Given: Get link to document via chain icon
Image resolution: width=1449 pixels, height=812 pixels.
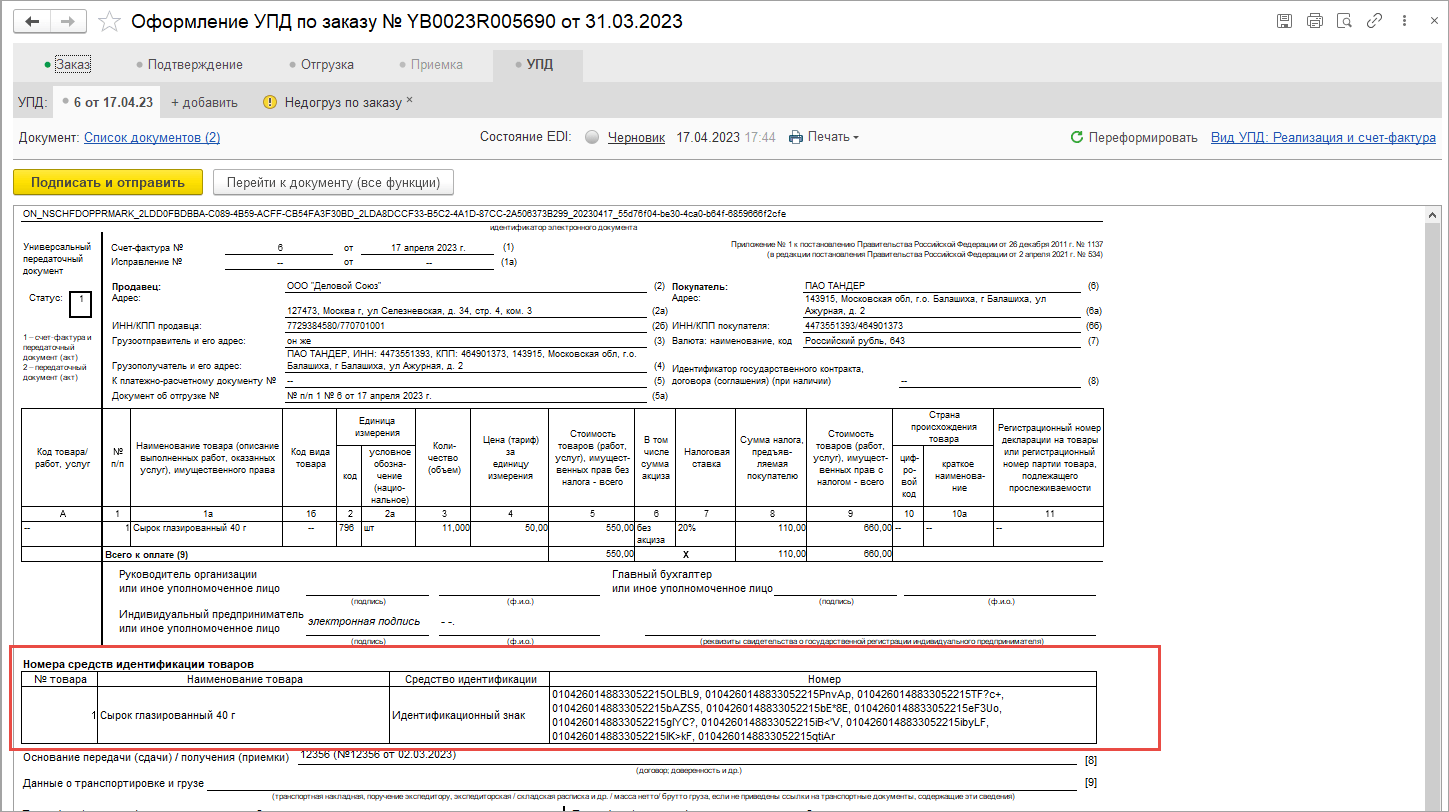Looking at the screenshot, I should pyautogui.click(x=1375, y=21).
